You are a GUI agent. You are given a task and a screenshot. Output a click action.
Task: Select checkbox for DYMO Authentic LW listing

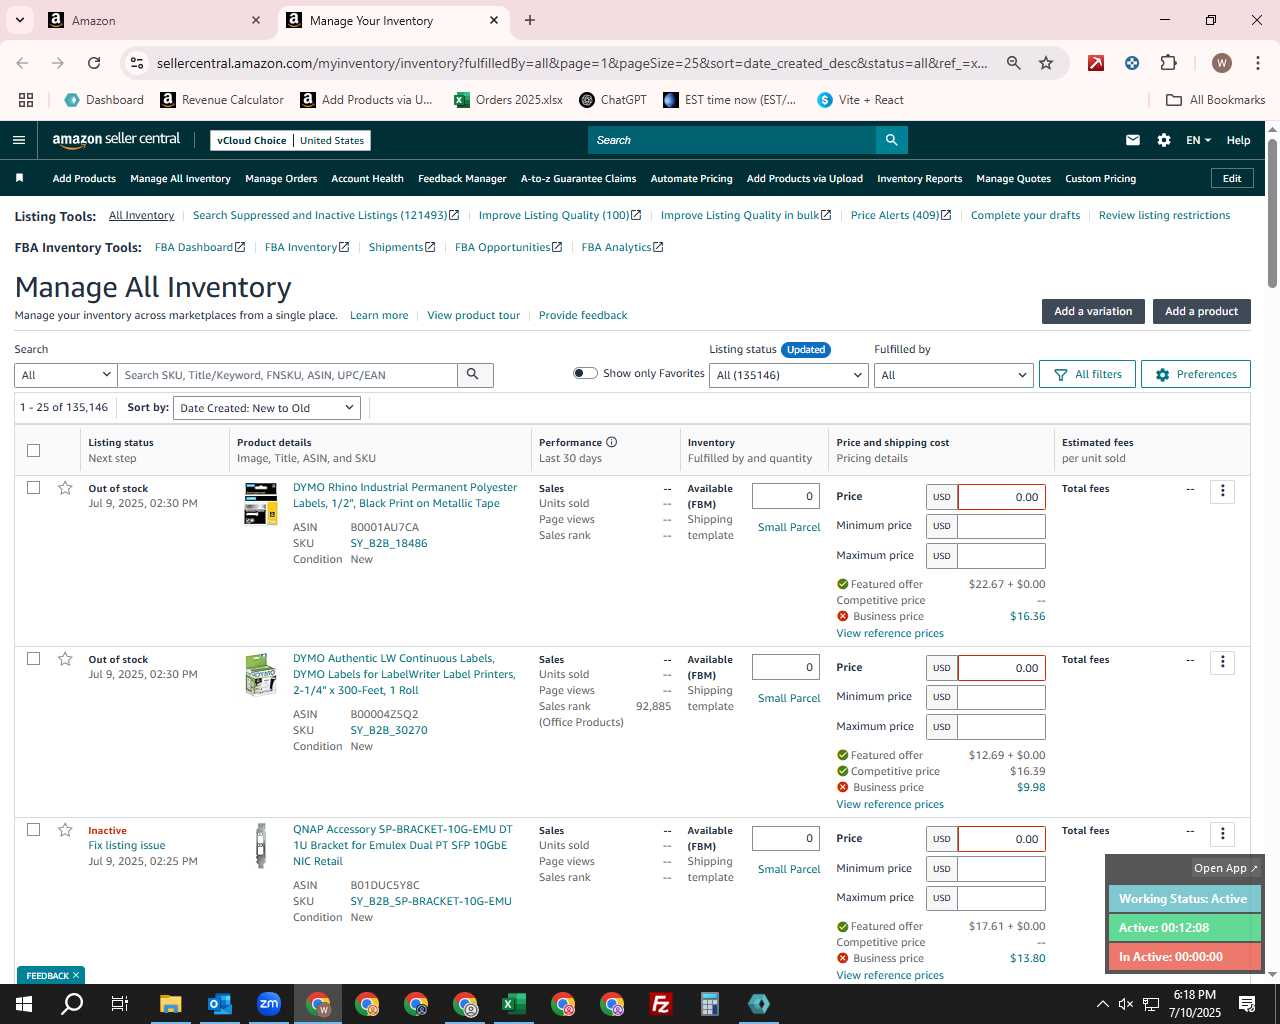(x=33, y=659)
